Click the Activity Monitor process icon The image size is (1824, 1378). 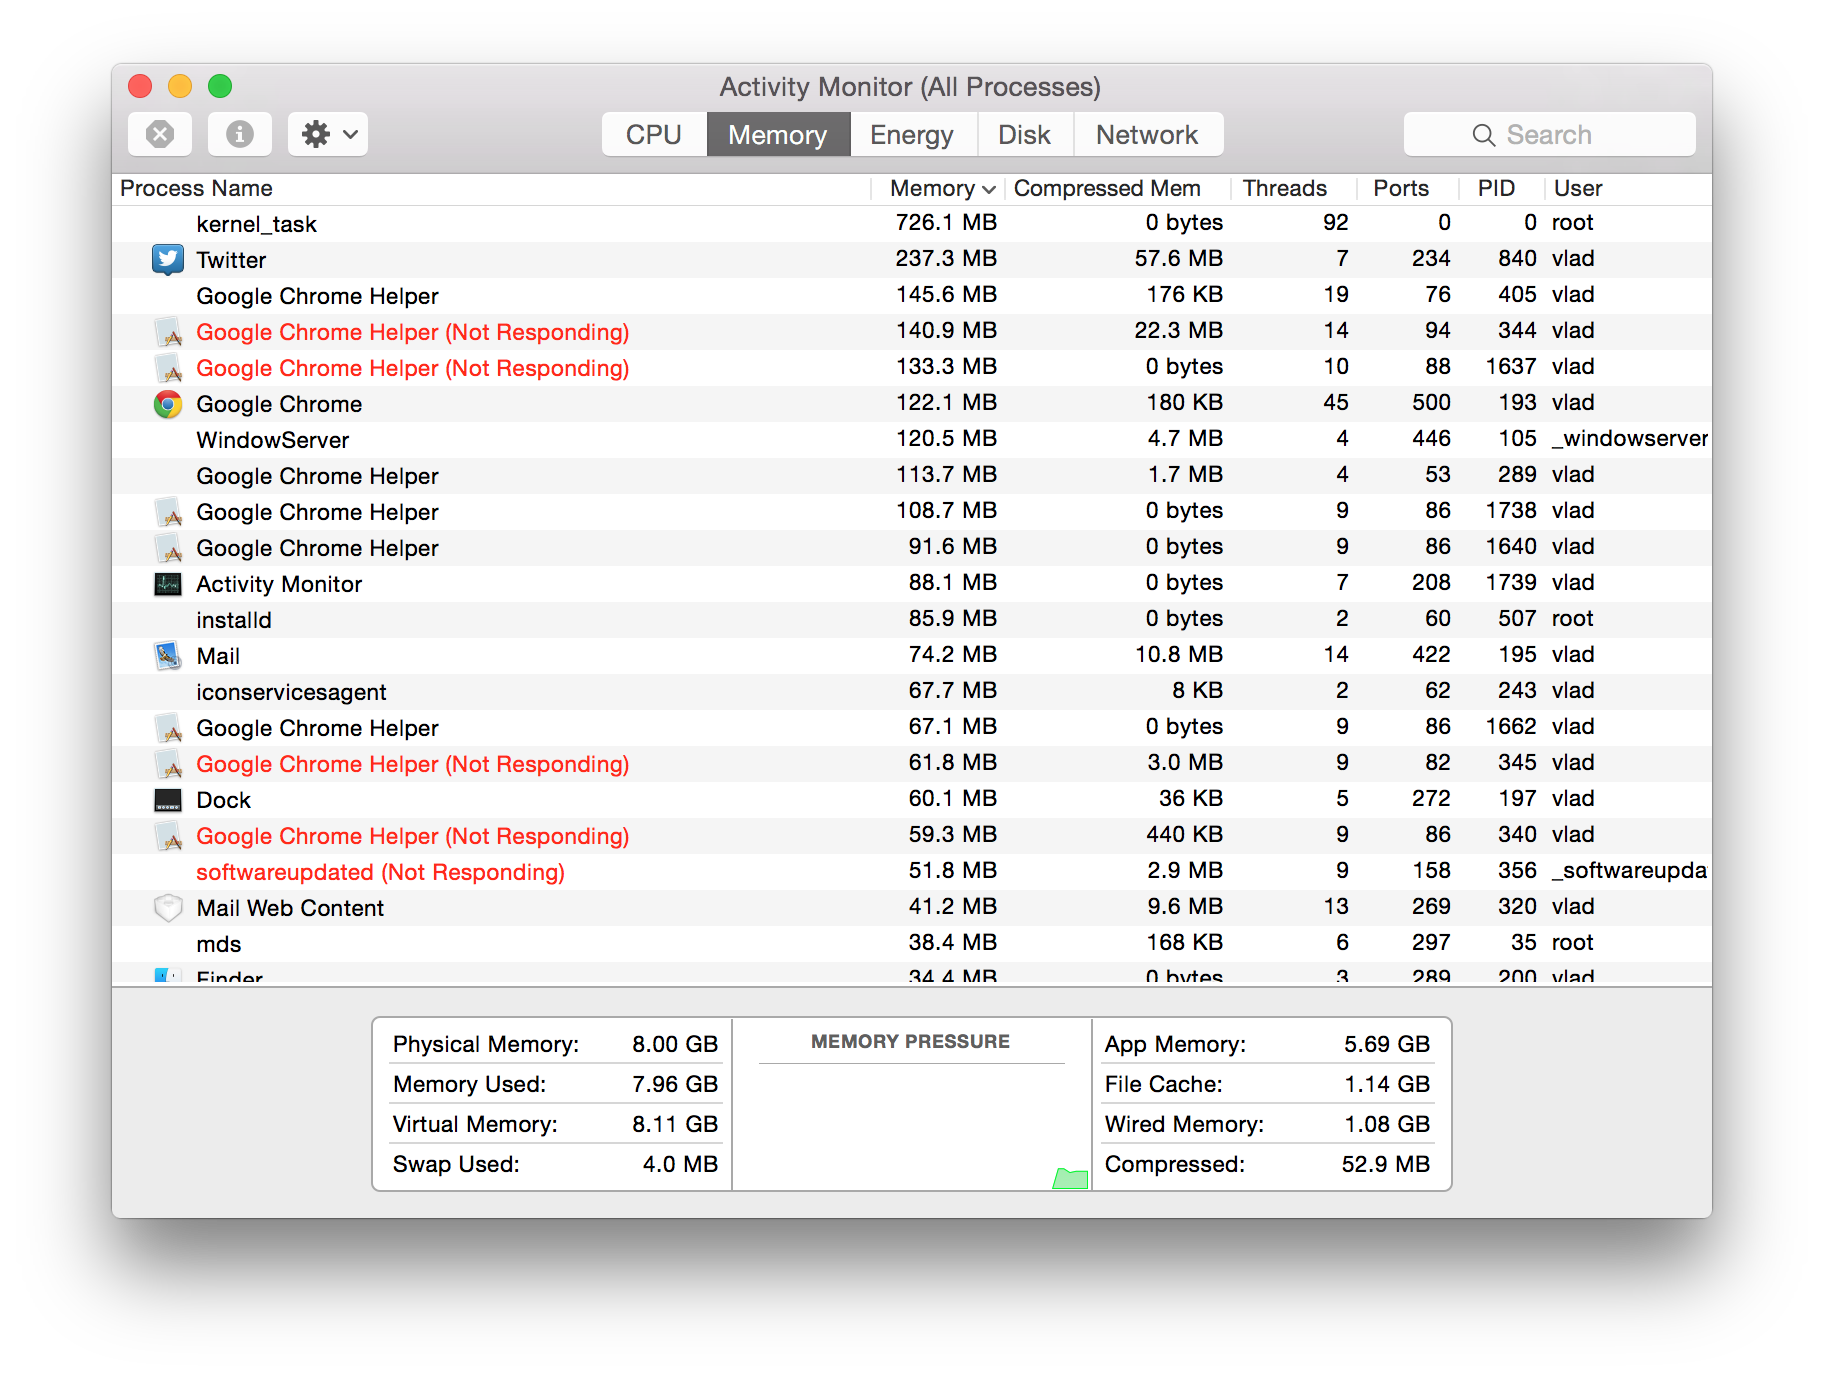[x=168, y=583]
